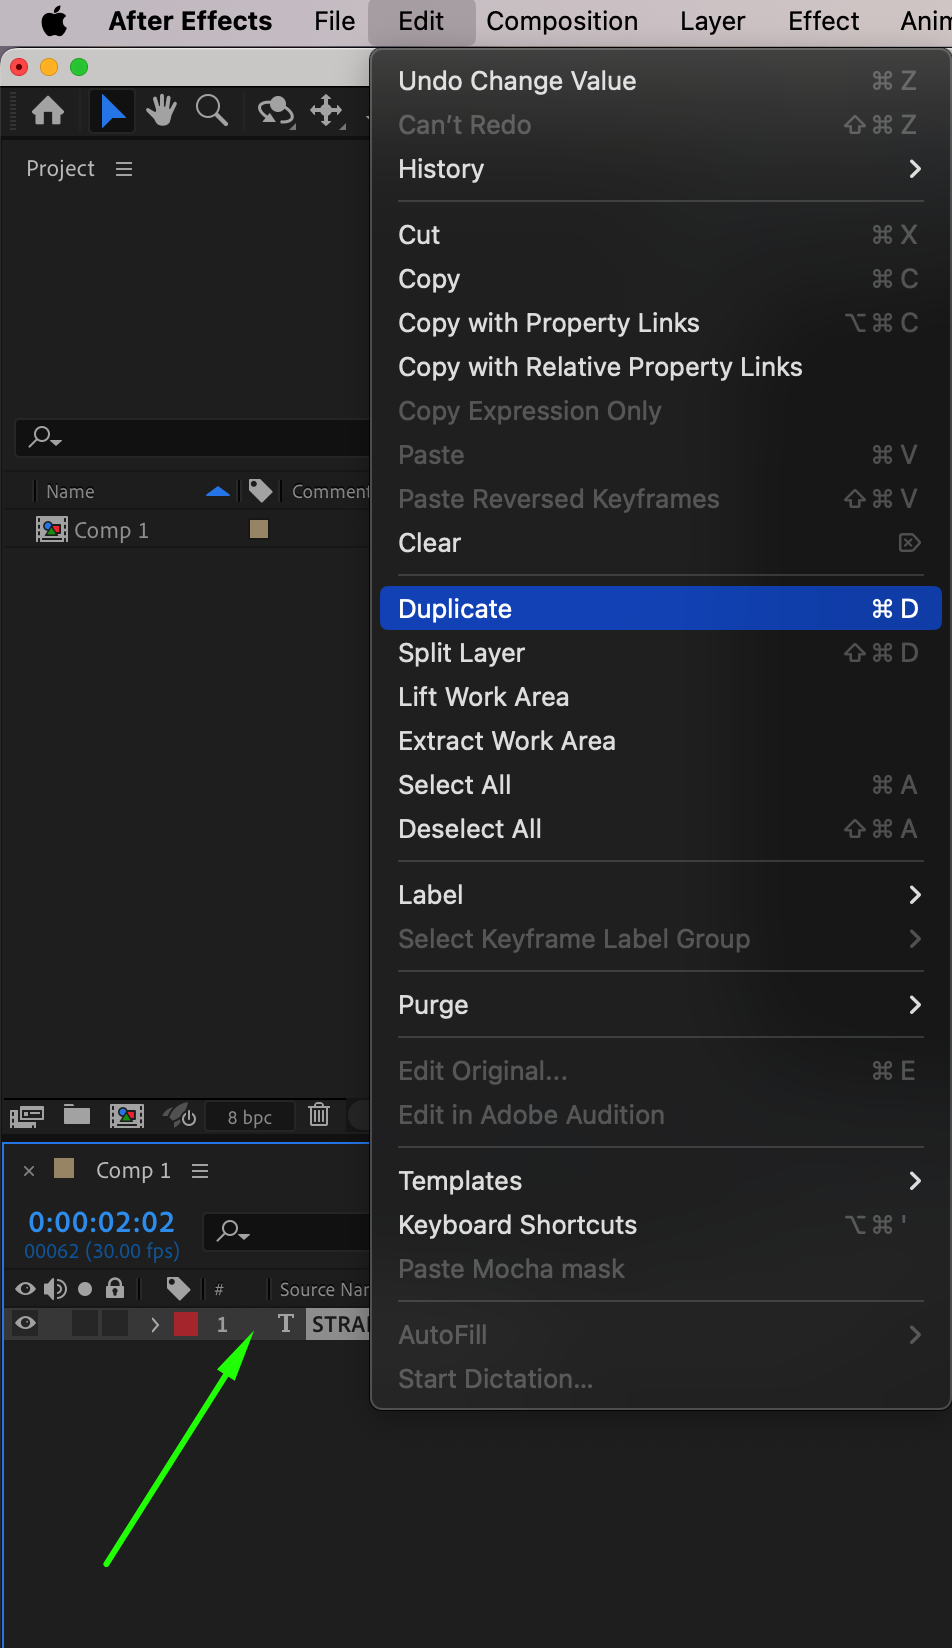
Task: Open the Project panel menu
Action: 124,169
